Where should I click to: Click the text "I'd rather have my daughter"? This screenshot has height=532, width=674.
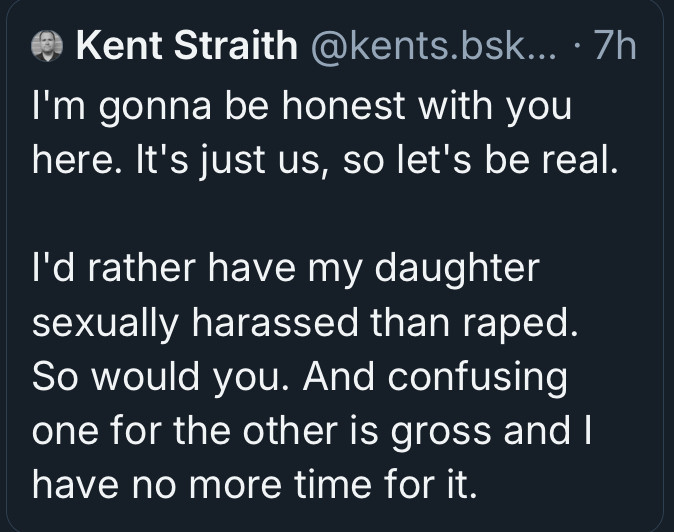pyautogui.click(x=286, y=269)
